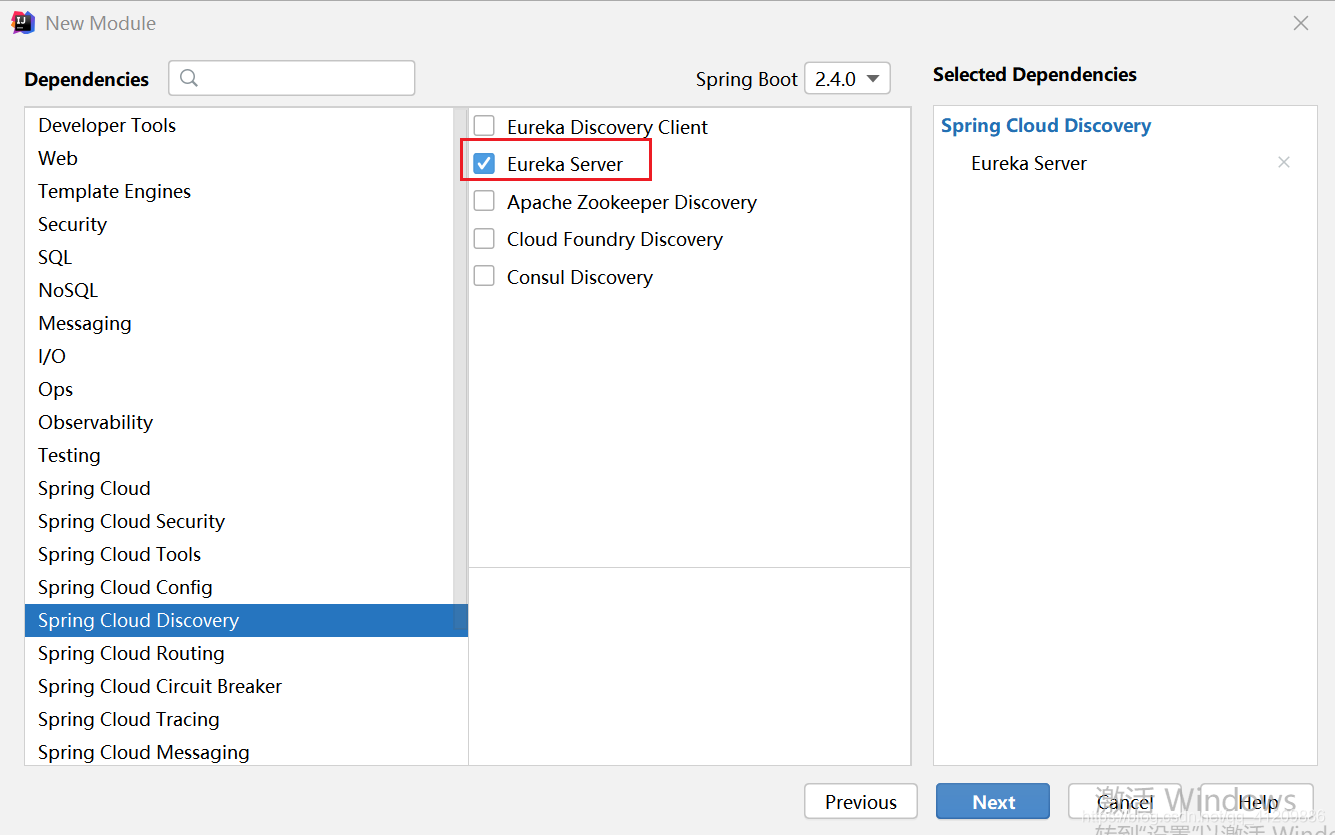Enable the Consul Discovery checkbox
Image resolution: width=1335 pixels, height=835 pixels.
484,276
